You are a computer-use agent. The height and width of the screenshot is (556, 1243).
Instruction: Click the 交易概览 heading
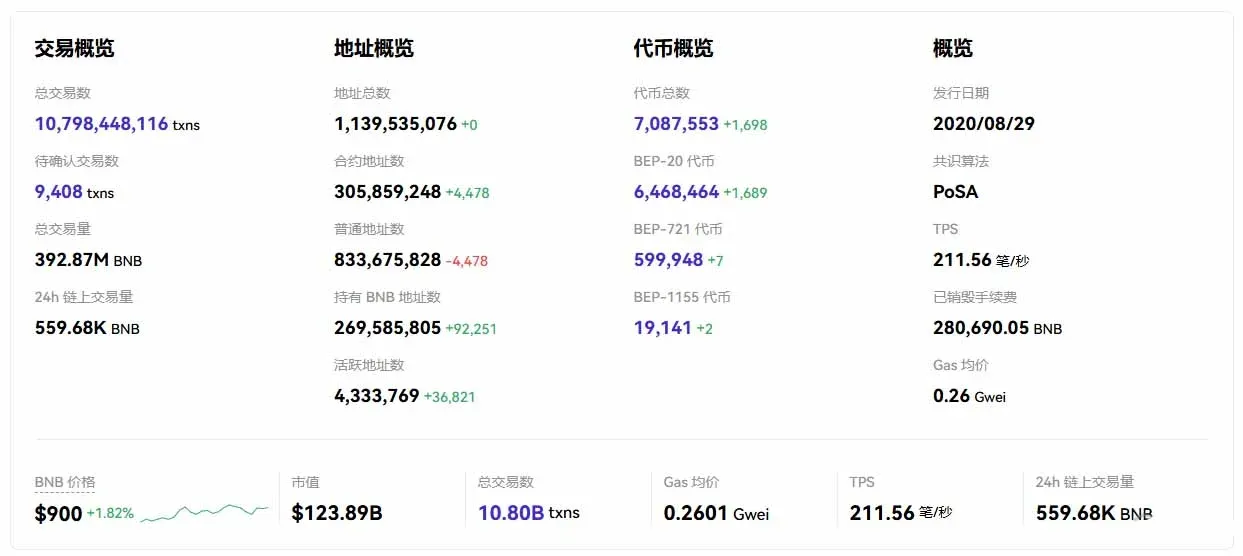coord(74,48)
